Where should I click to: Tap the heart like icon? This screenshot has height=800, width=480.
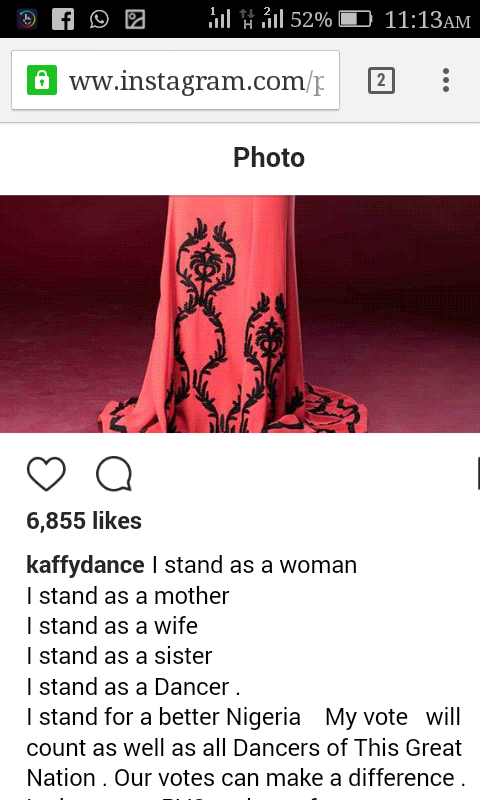pyautogui.click(x=46, y=474)
